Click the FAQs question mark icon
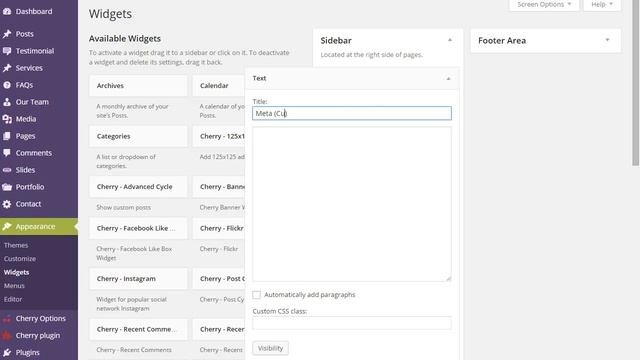 click(x=7, y=85)
